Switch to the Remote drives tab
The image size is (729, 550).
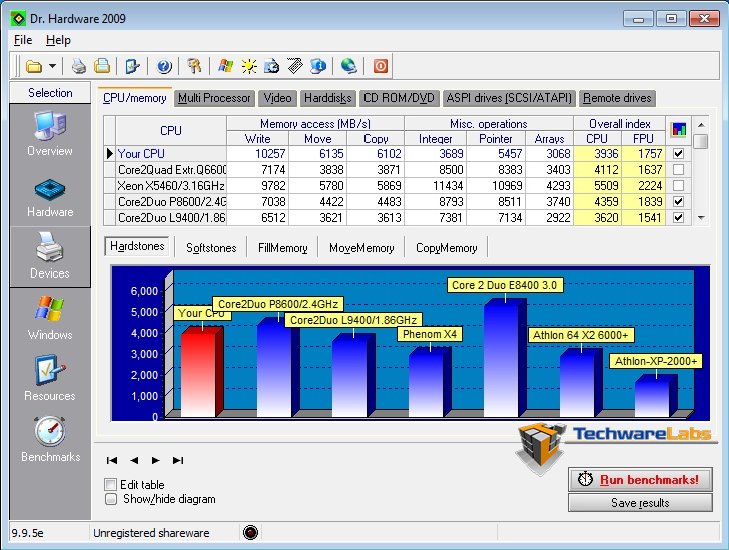pyautogui.click(x=617, y=98)
